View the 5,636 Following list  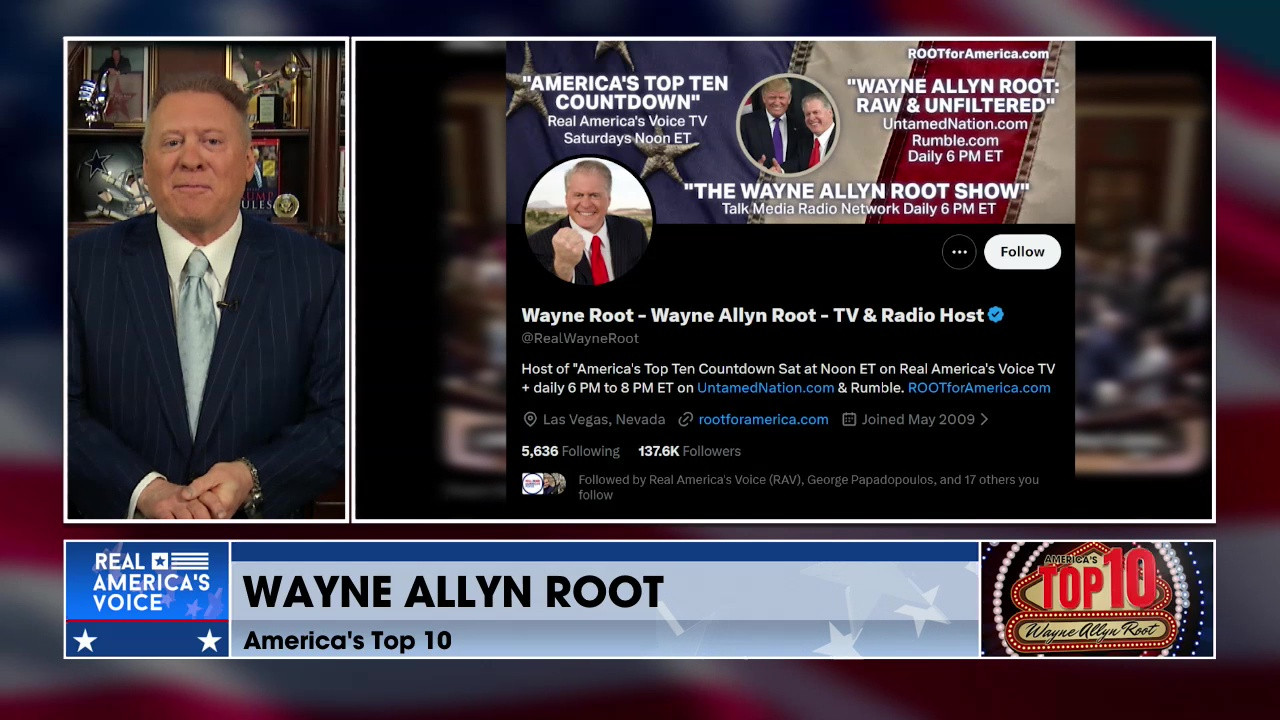click(570, 452)
